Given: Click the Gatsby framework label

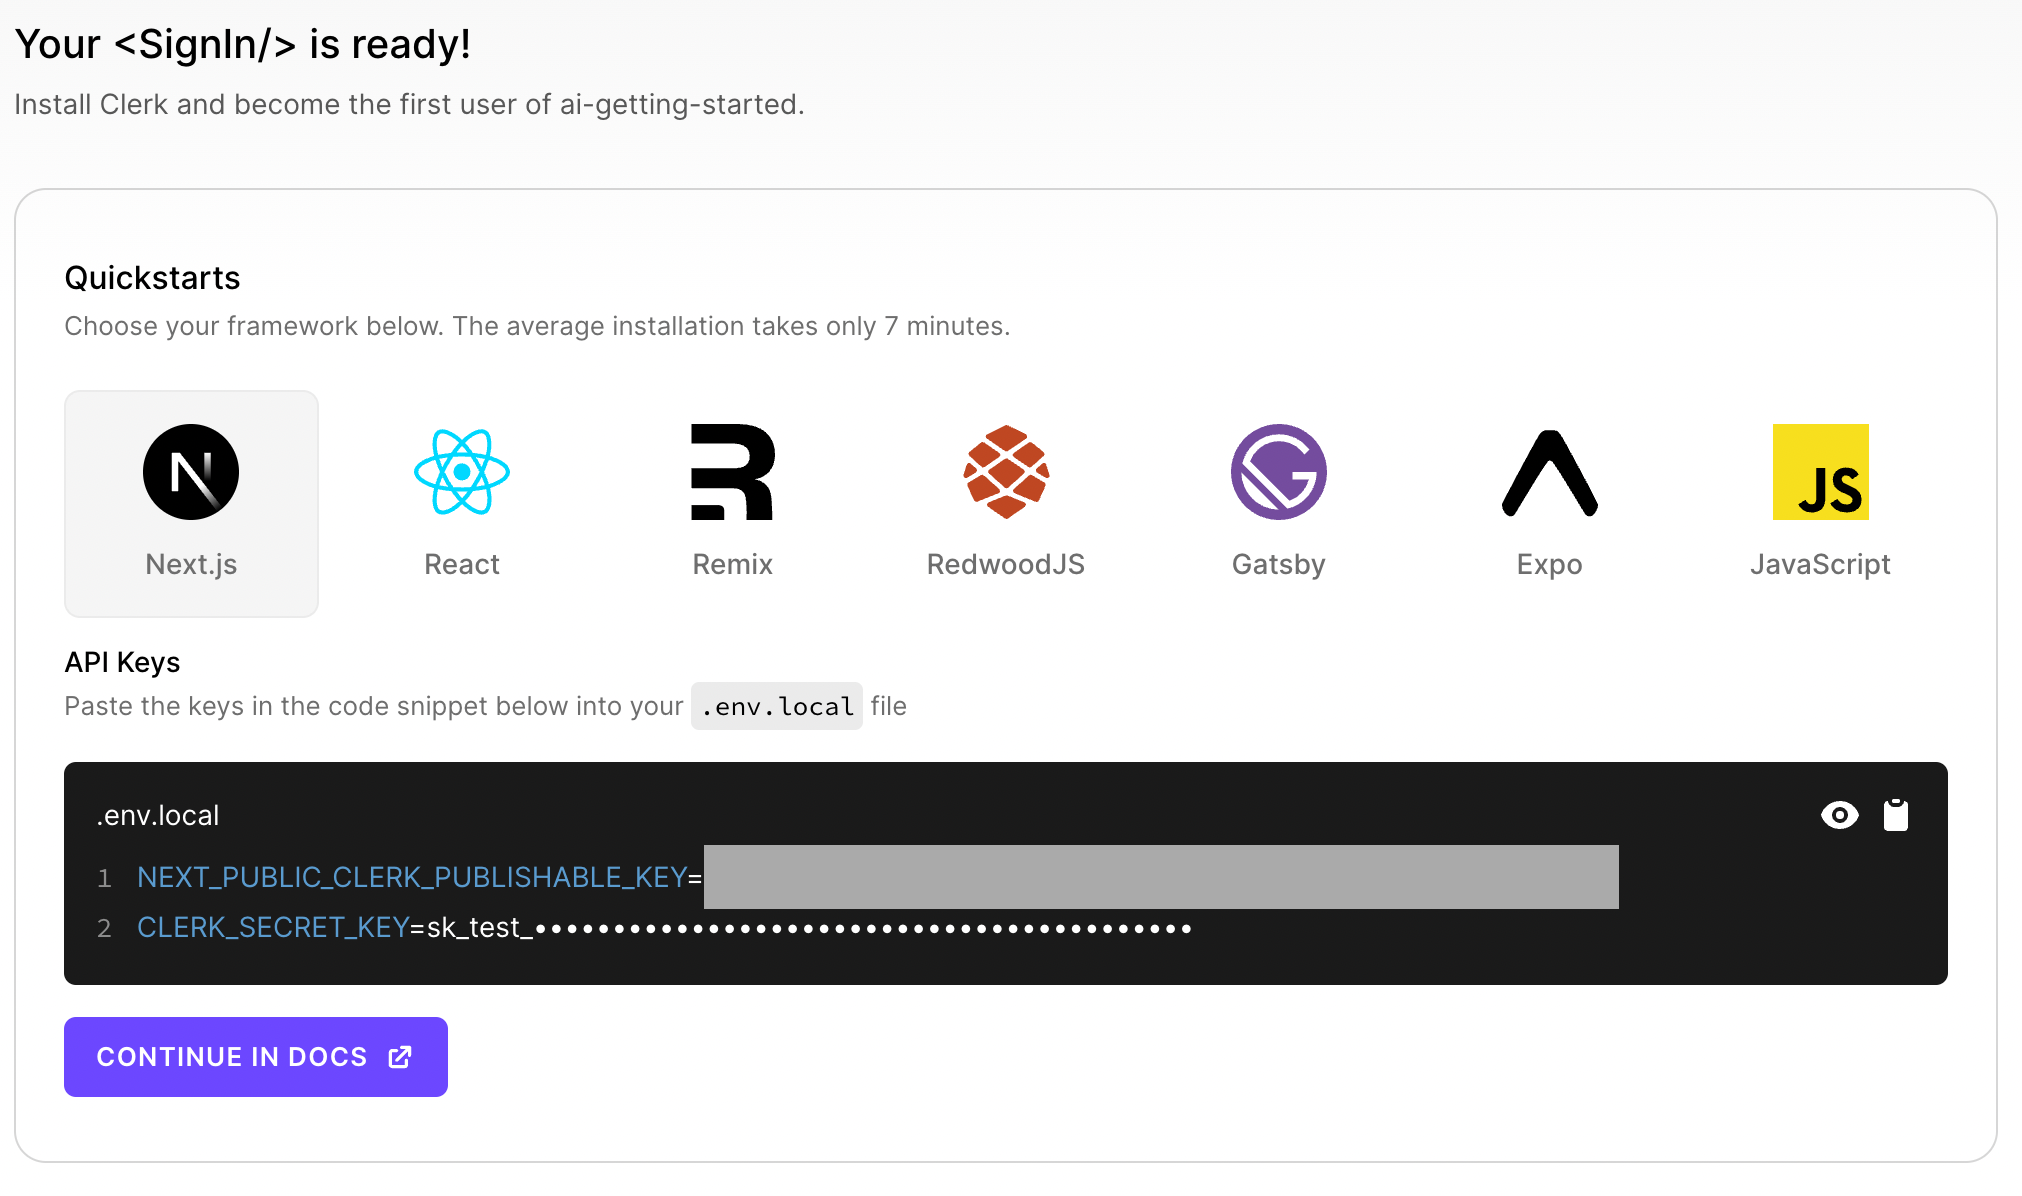Looking at the screenshot, I should tap(1279, 564).
